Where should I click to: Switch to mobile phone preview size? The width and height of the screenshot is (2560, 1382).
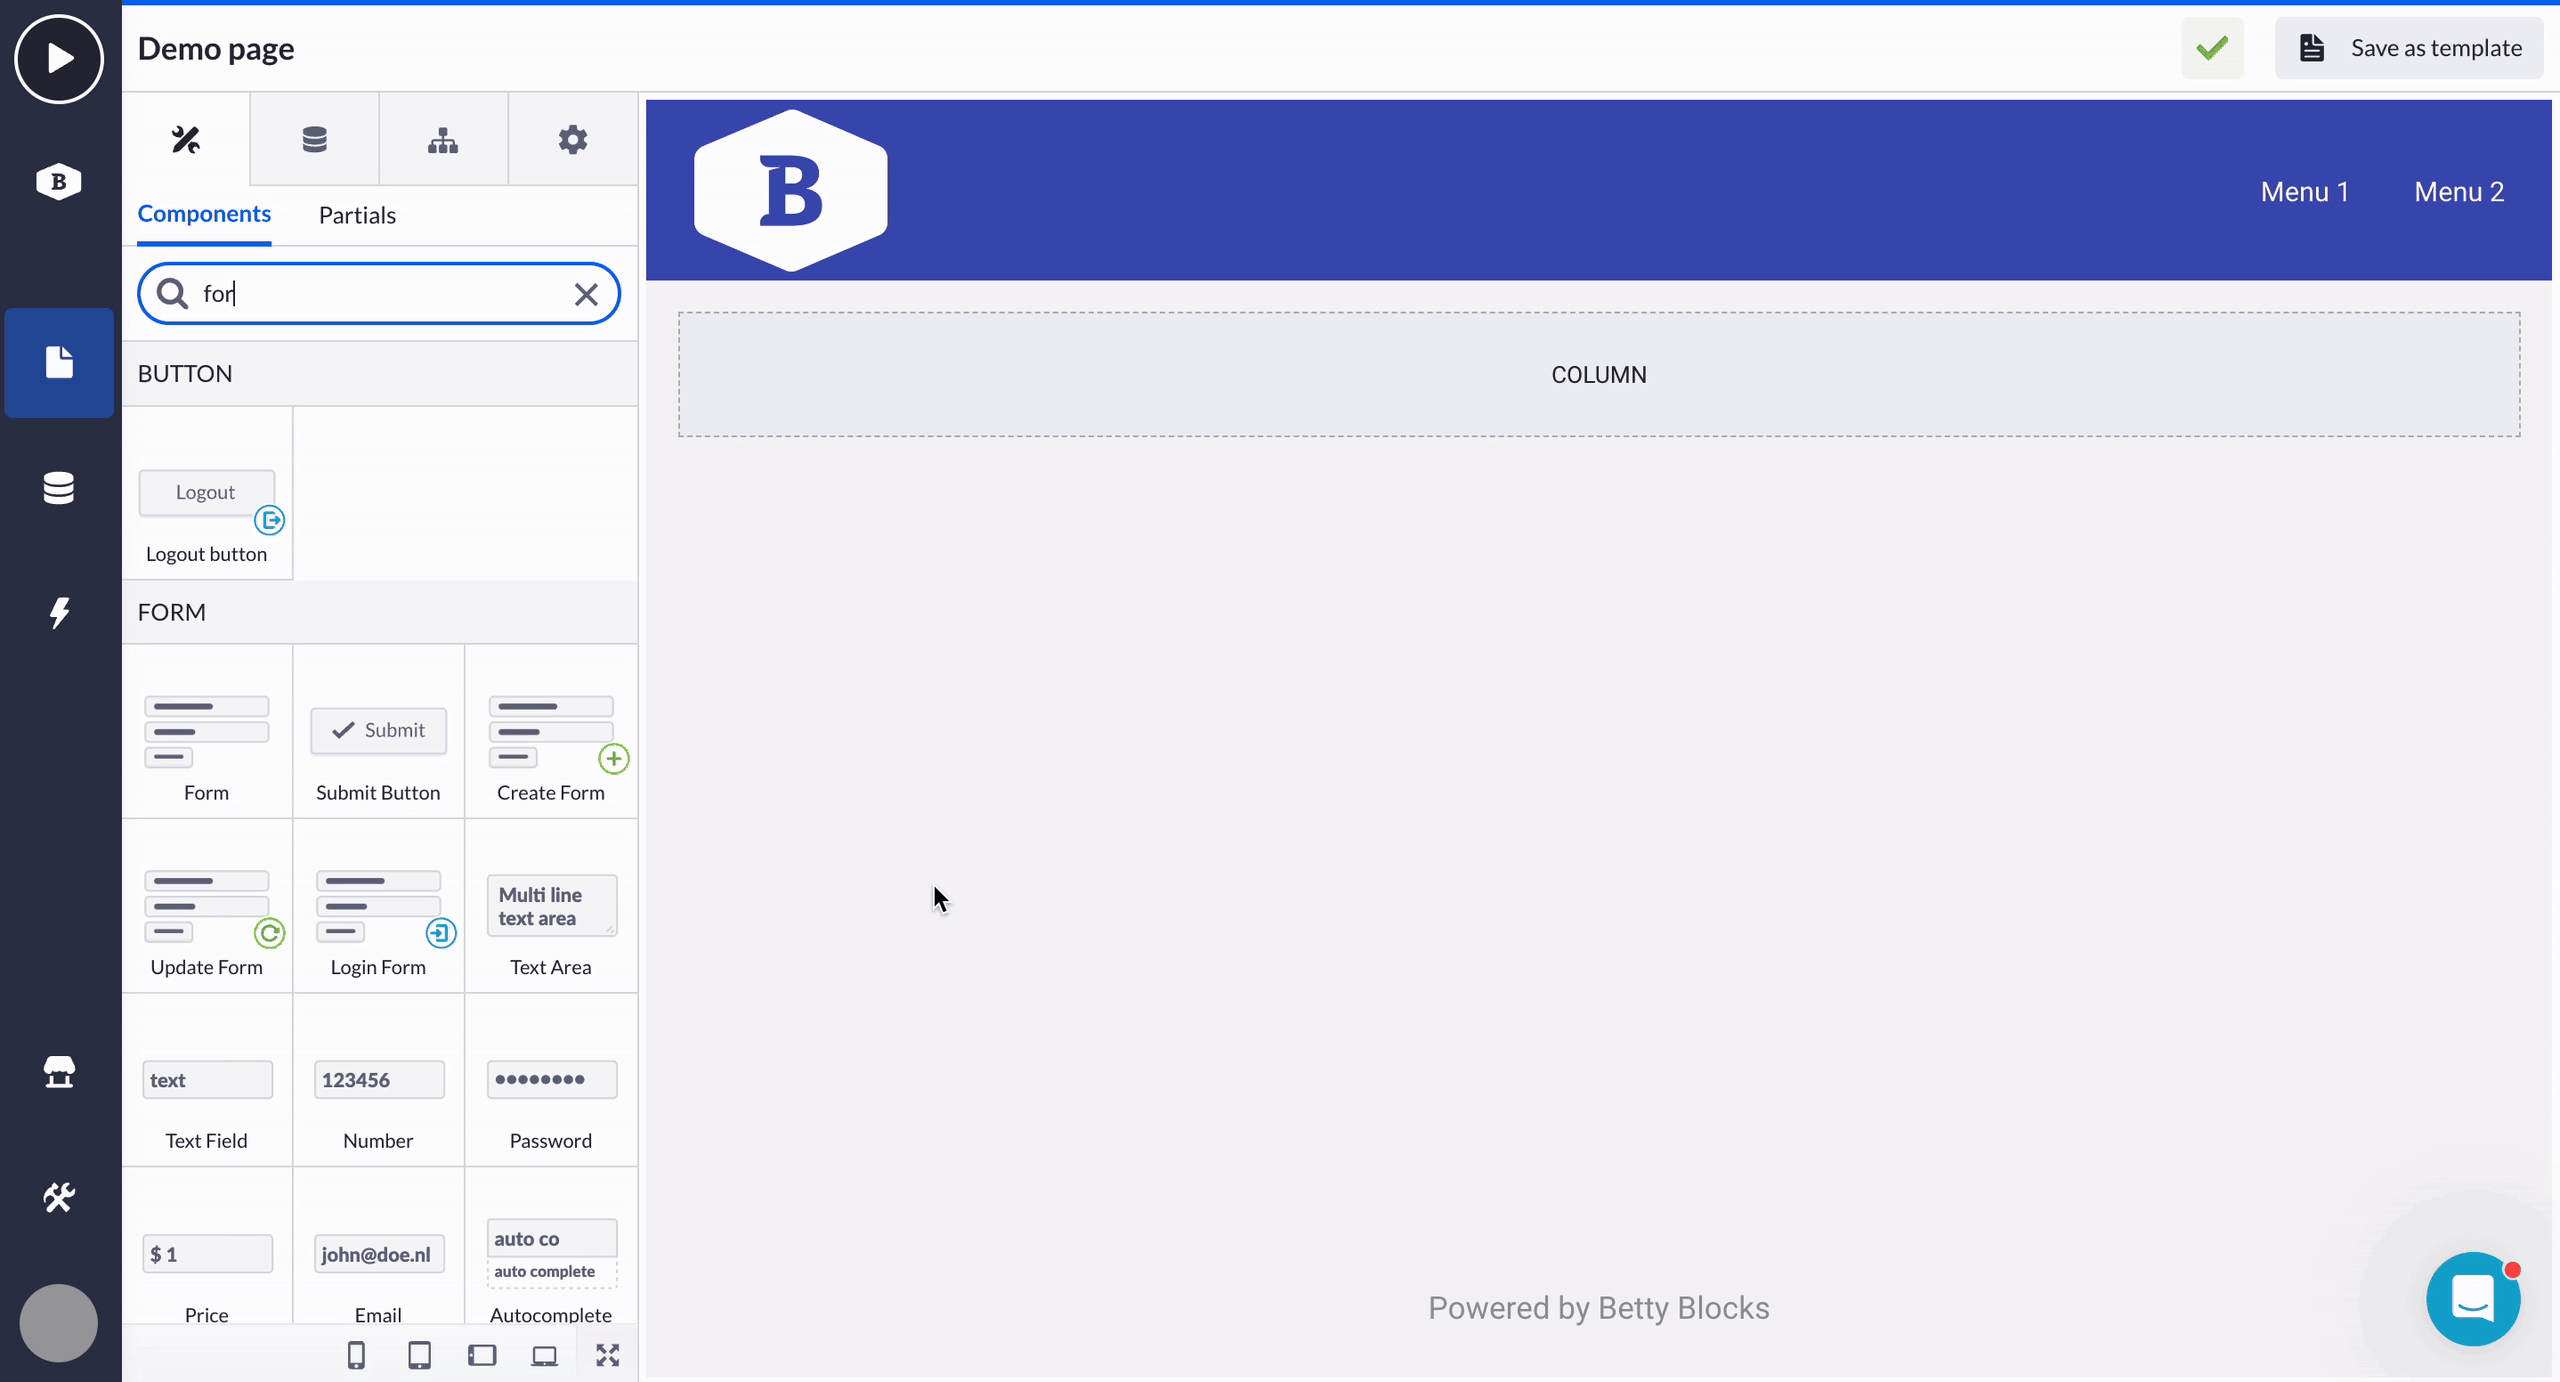coord(356,1355)
